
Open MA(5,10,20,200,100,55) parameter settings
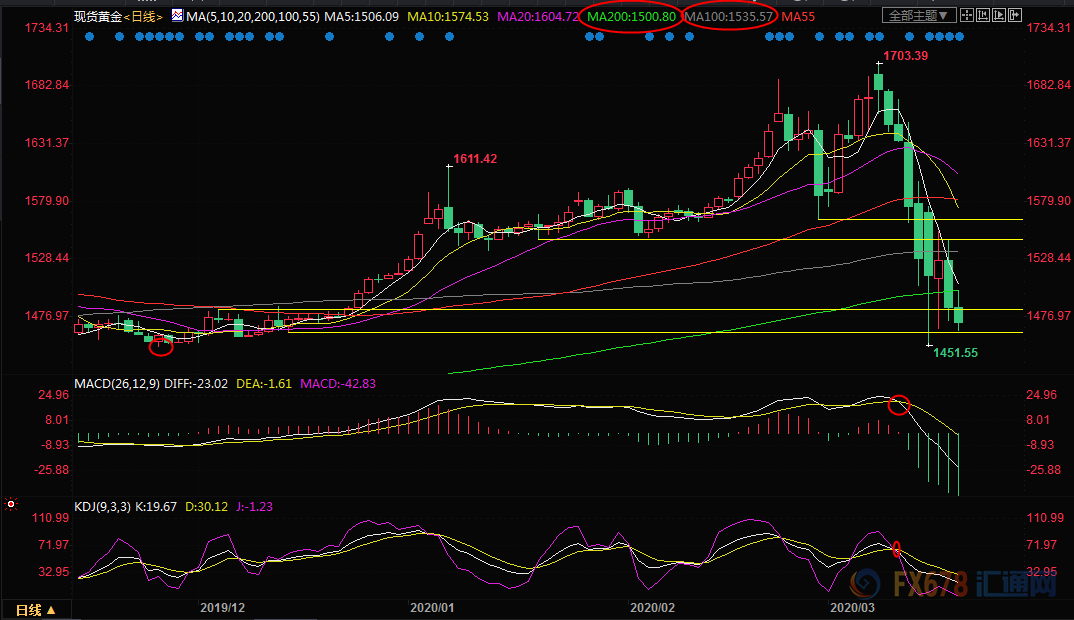point(253,16)
